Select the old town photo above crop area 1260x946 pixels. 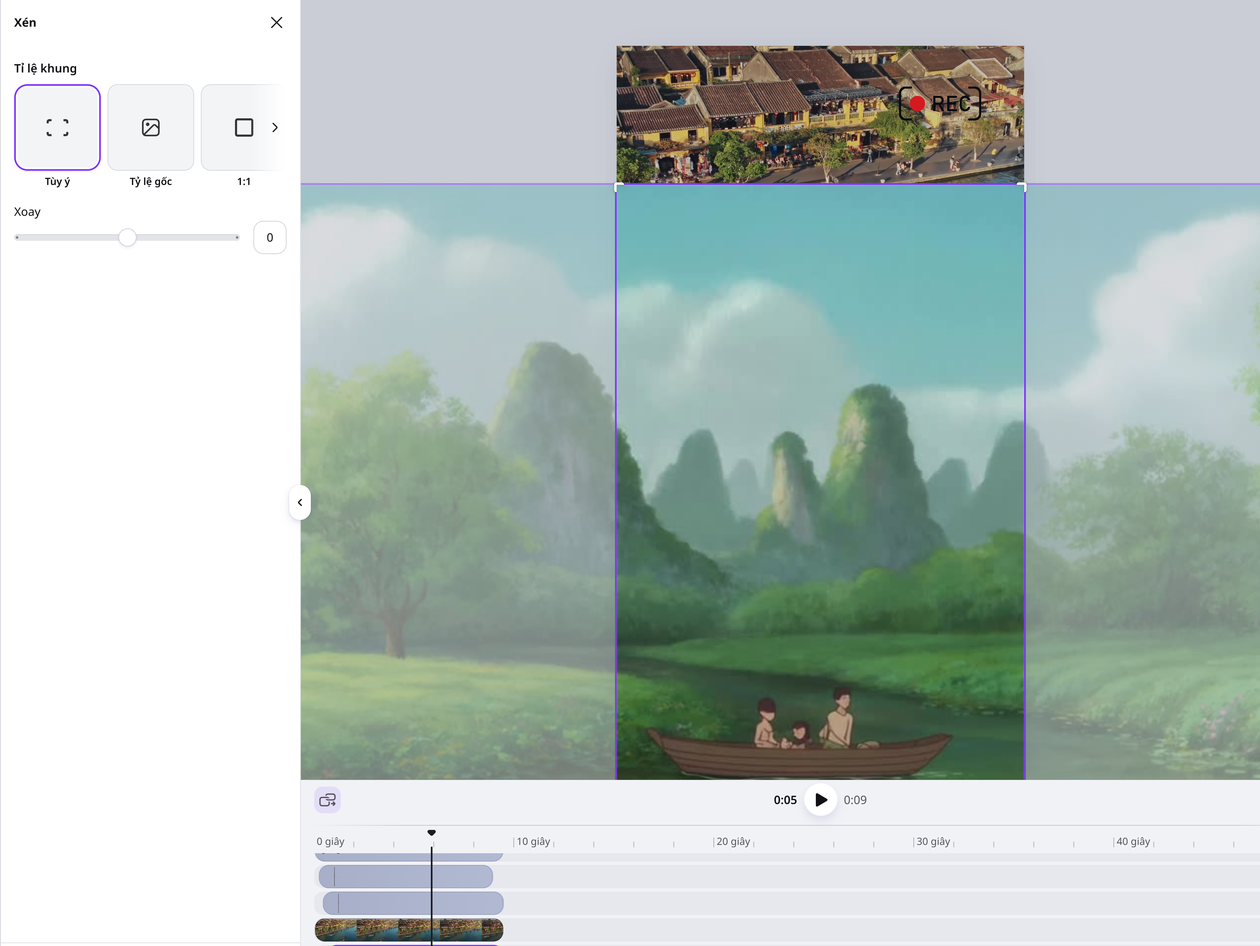pos(820,114)
